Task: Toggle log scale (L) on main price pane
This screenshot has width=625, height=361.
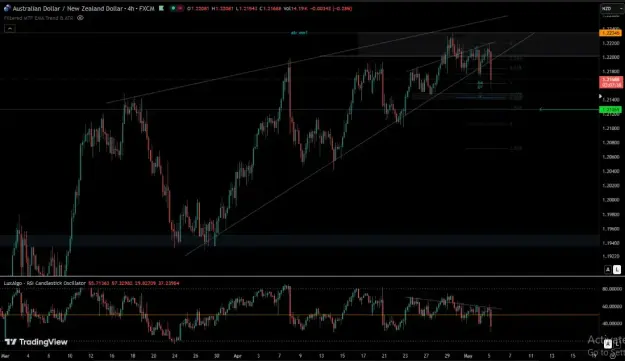Action: [617, 270]
